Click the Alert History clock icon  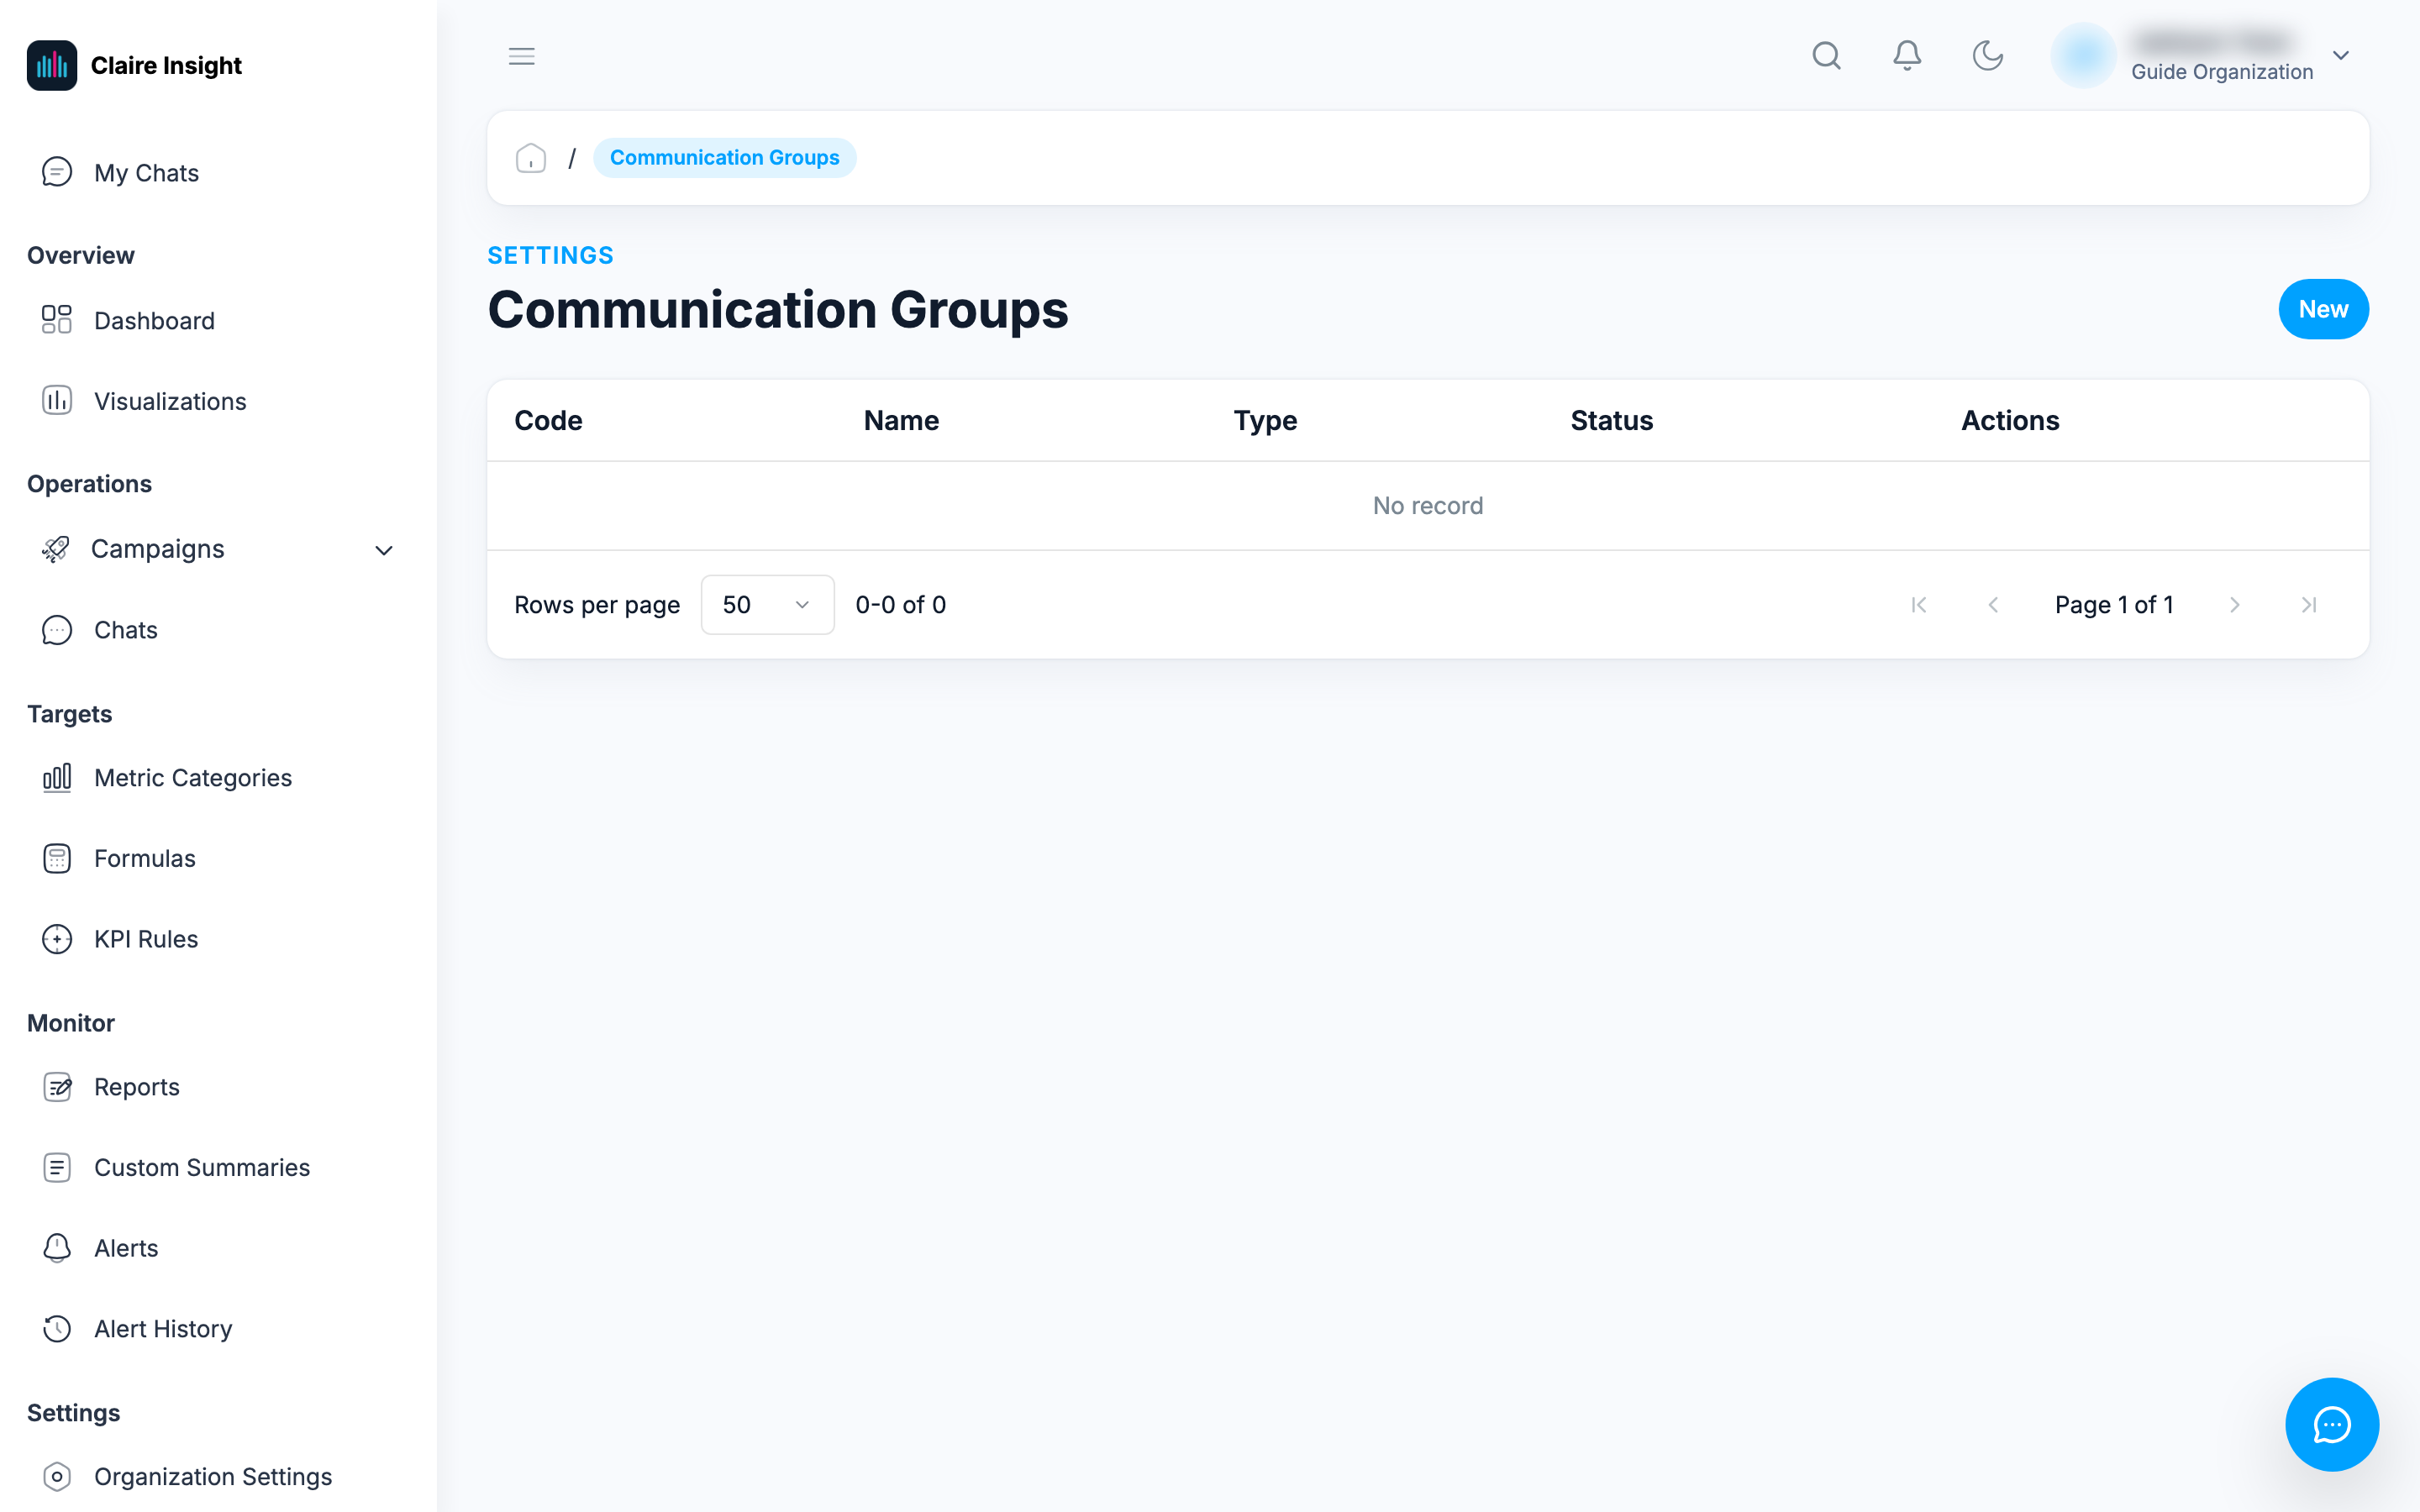coord(57,1328)
